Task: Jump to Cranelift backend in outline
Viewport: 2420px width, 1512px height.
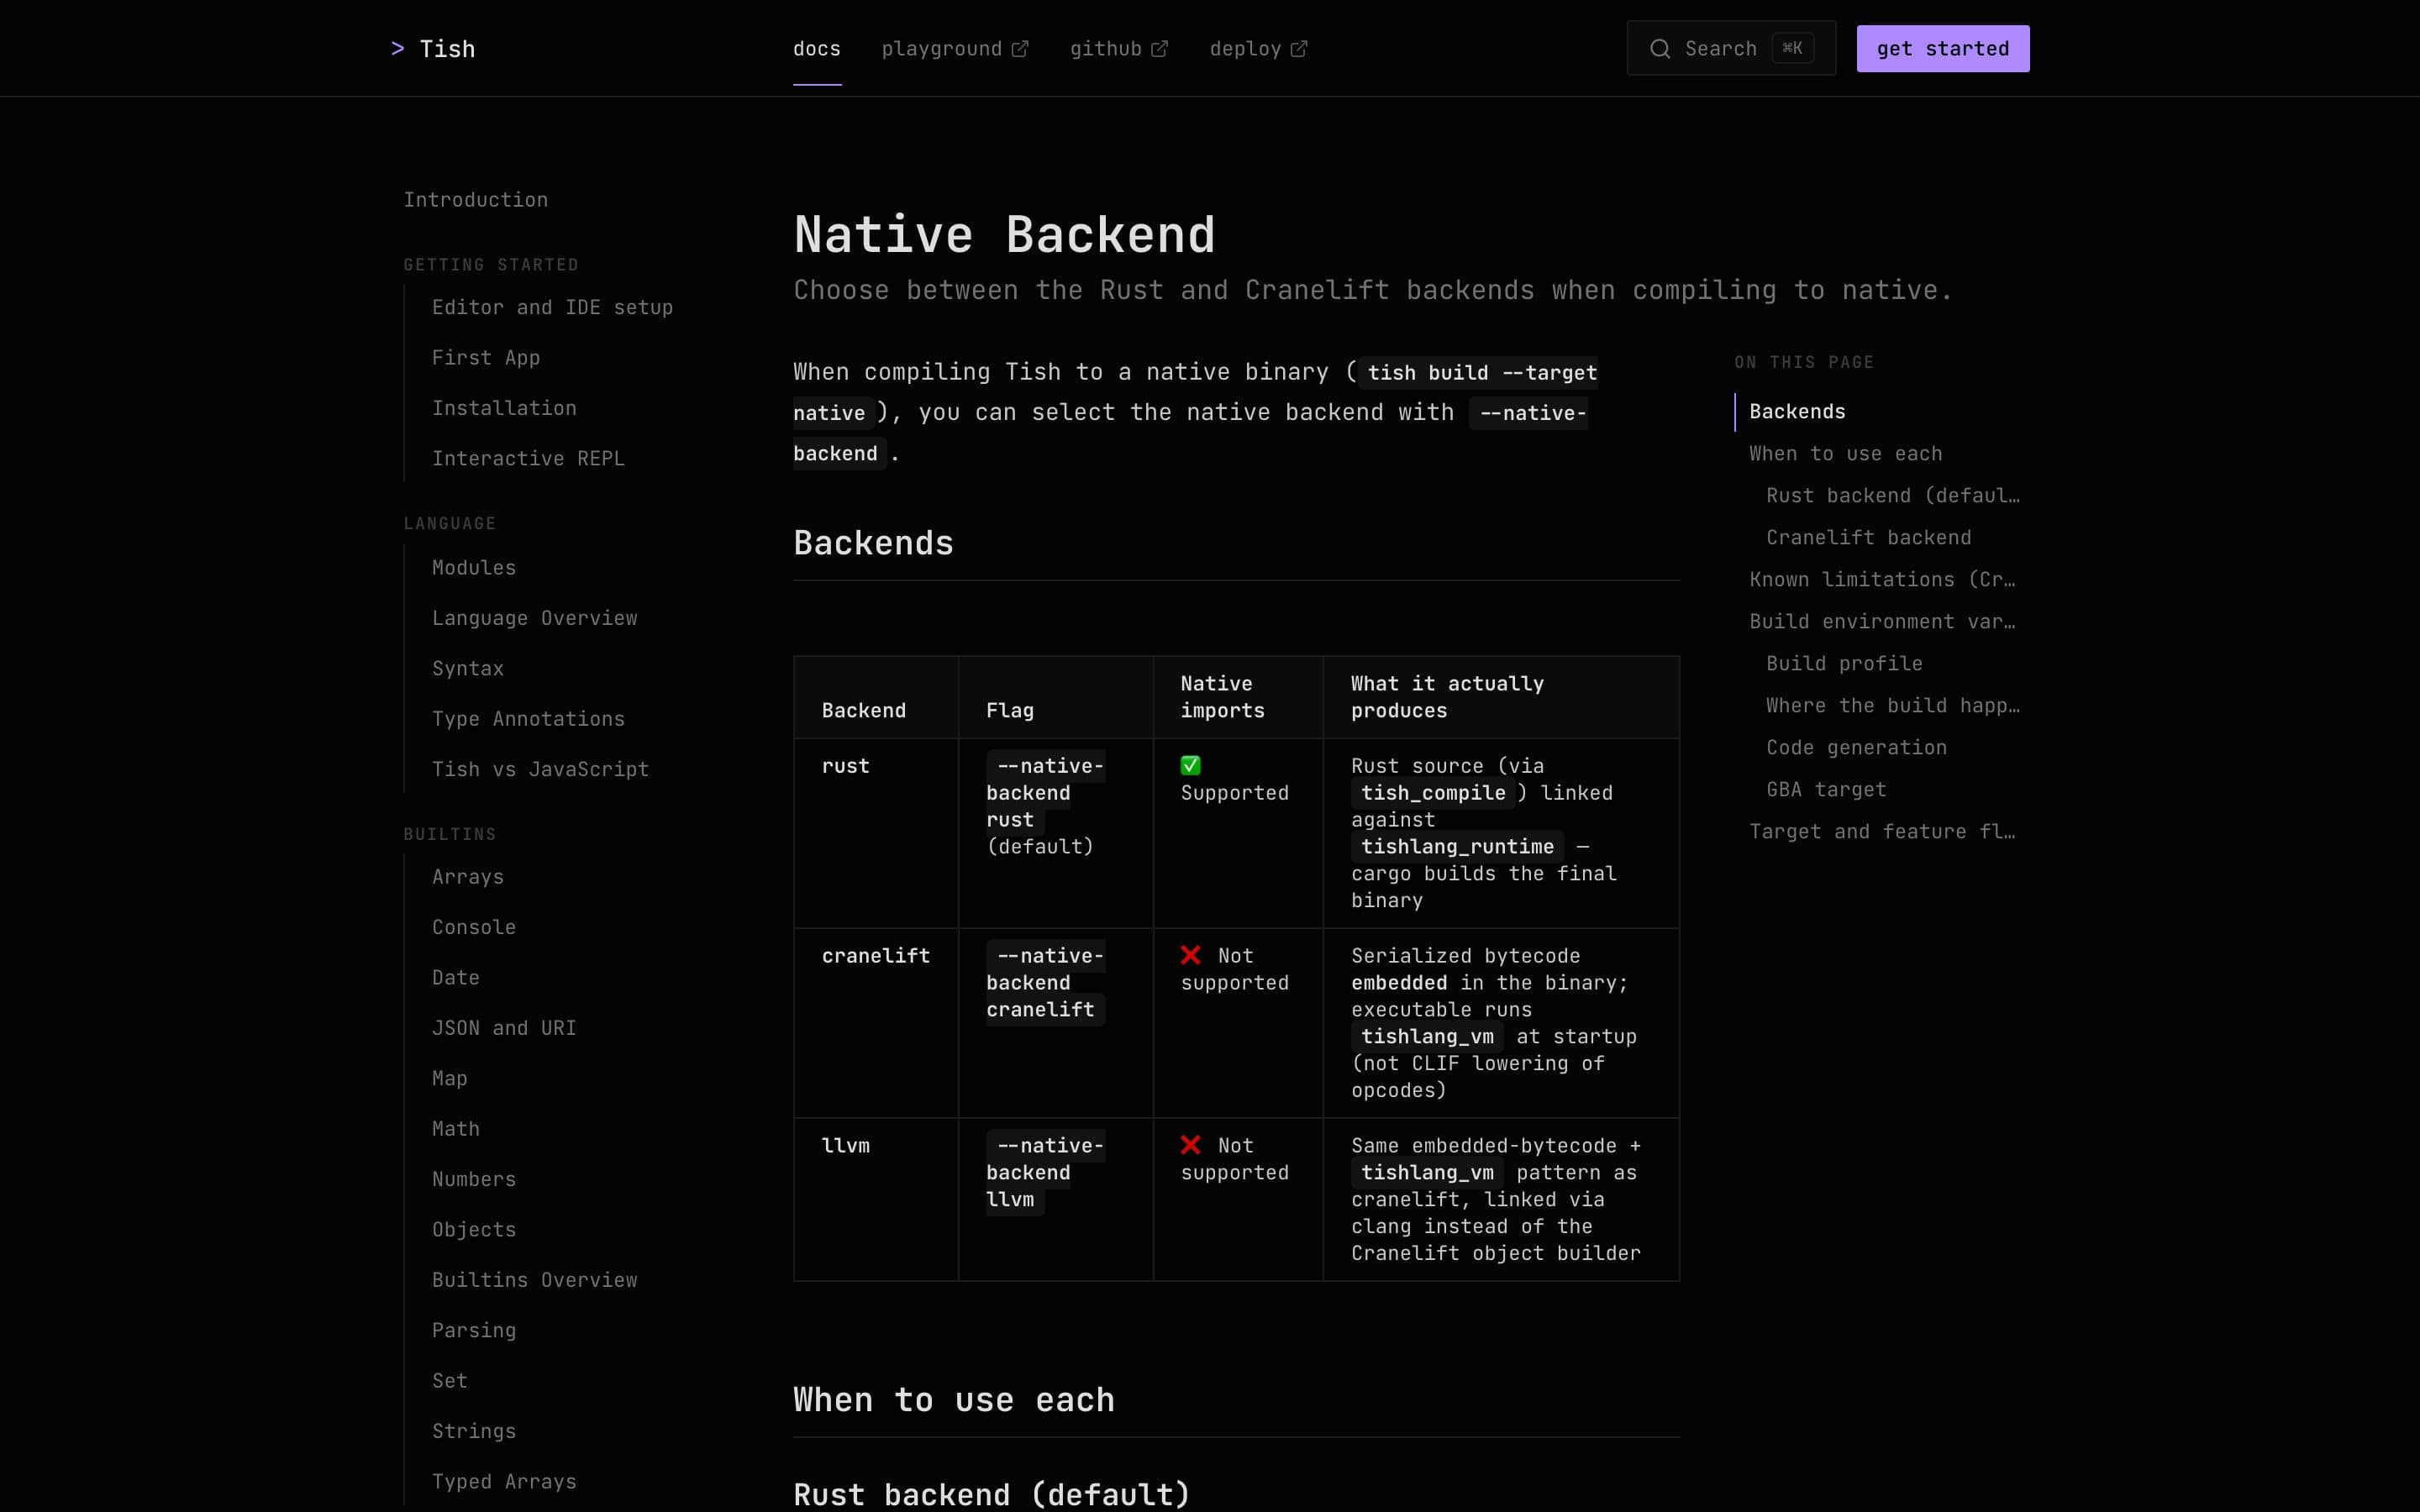Action: tap(1868, 538)
